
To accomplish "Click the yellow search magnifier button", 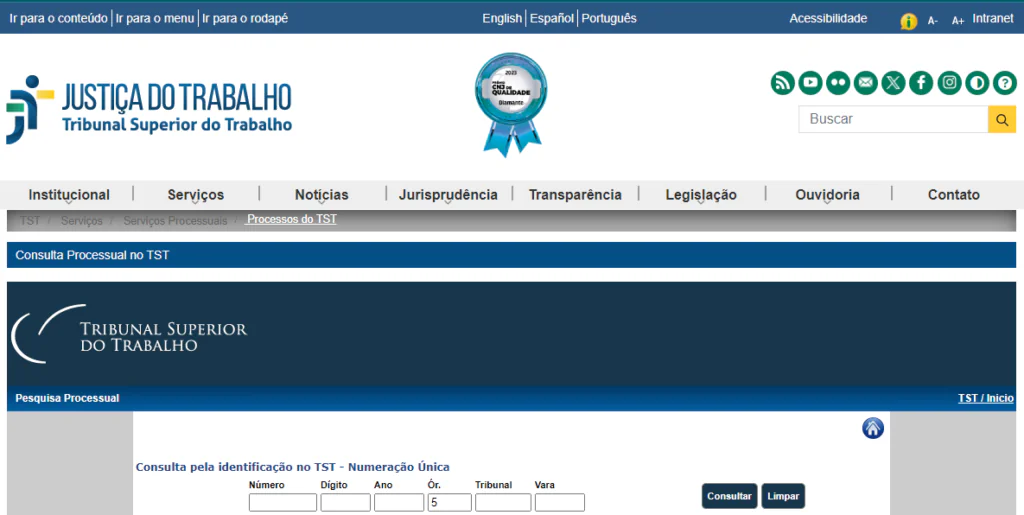I will [1002, 119].
